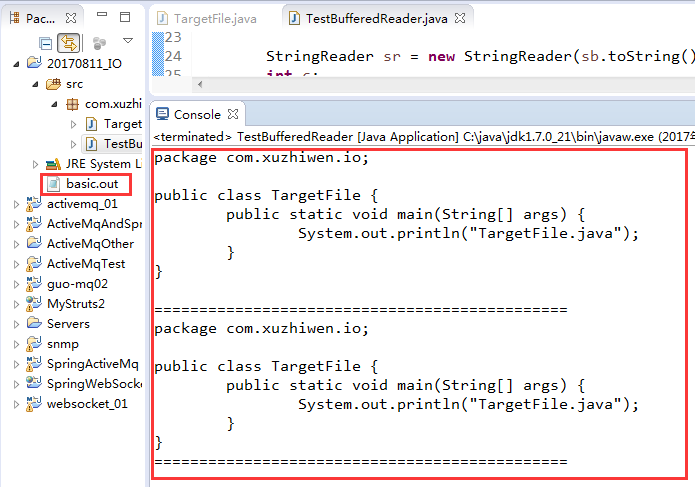Expand the ActiveMqTest project
The width and height of the screenshot is (695, 487).
tap(16, 265)
